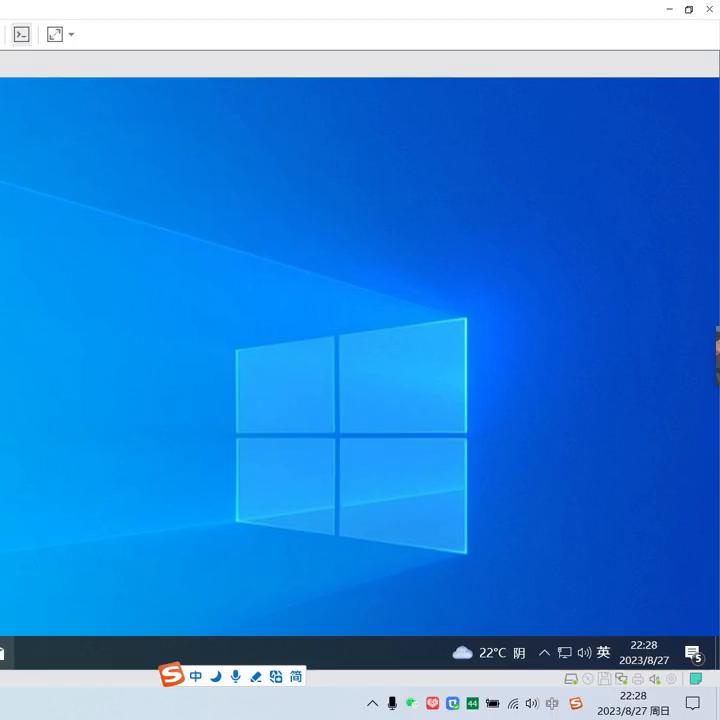Restore down the VMware window
The height and width of the screenshot is (720, 720).
689,9
